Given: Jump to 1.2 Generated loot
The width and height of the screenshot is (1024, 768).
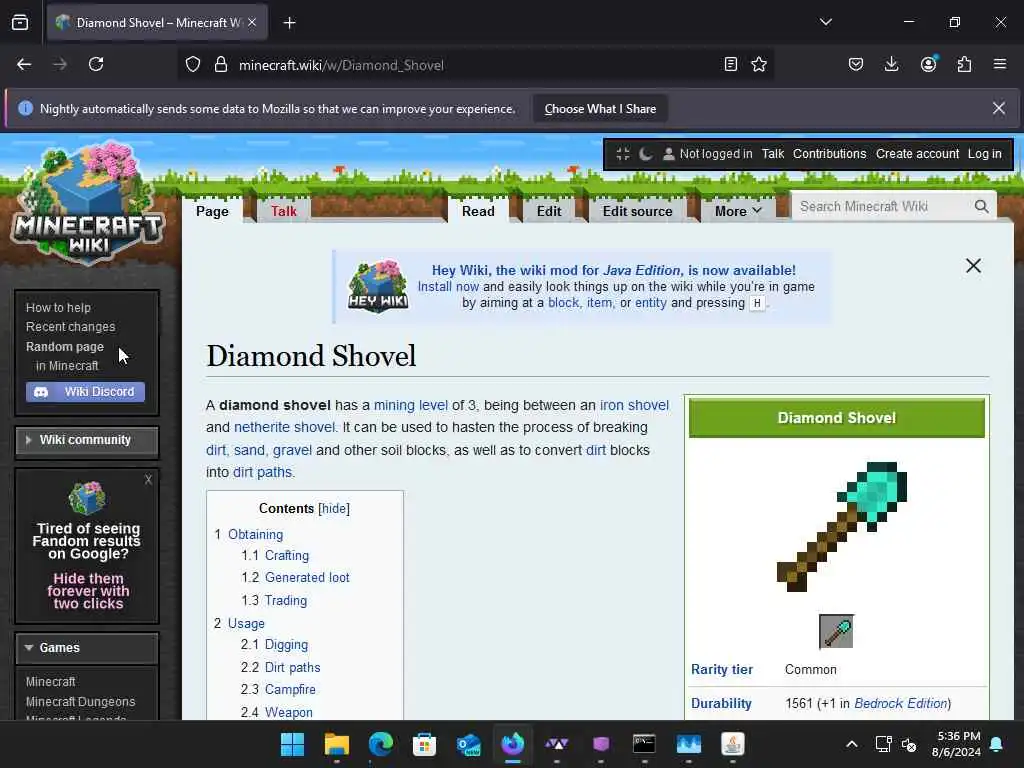Looking at the screenshot, I should pos(307,577).
